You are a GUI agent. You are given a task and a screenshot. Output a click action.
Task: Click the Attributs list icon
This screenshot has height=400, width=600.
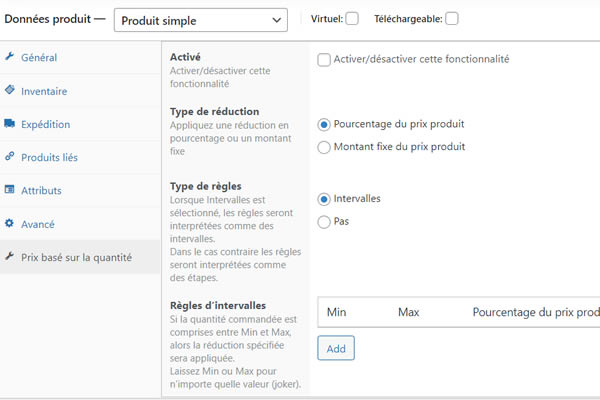point(10,190)
